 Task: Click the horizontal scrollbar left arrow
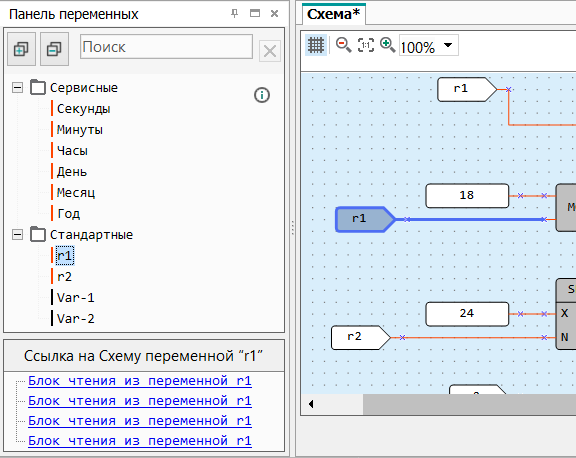[x=311, y=404]
